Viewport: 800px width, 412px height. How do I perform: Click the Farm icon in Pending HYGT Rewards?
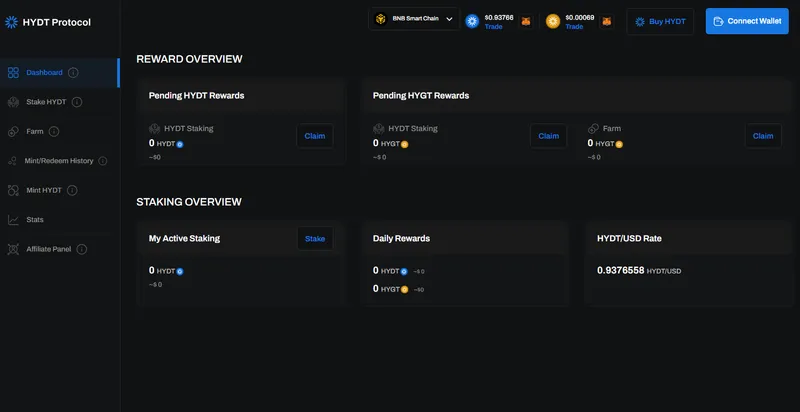(x=593, y=128)
